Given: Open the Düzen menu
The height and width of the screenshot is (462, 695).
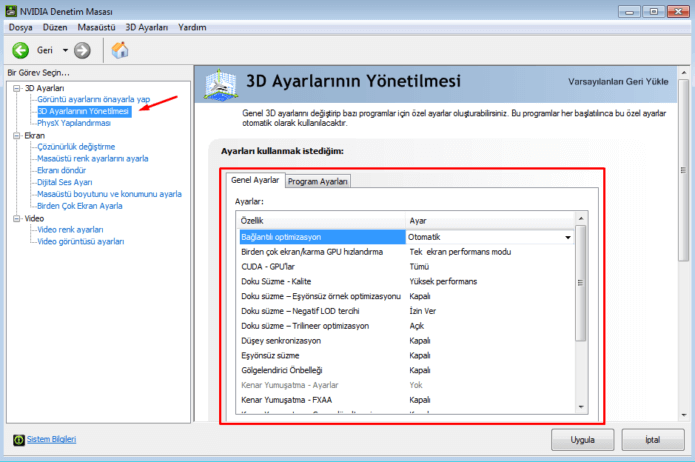Looking at the screenshot, I should (x=55, y=27).
